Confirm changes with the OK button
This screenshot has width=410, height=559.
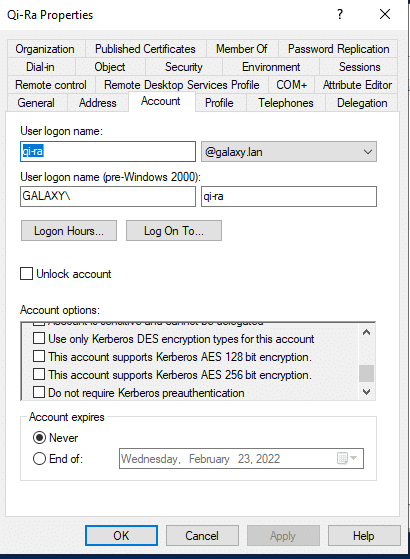pos(121,535)
